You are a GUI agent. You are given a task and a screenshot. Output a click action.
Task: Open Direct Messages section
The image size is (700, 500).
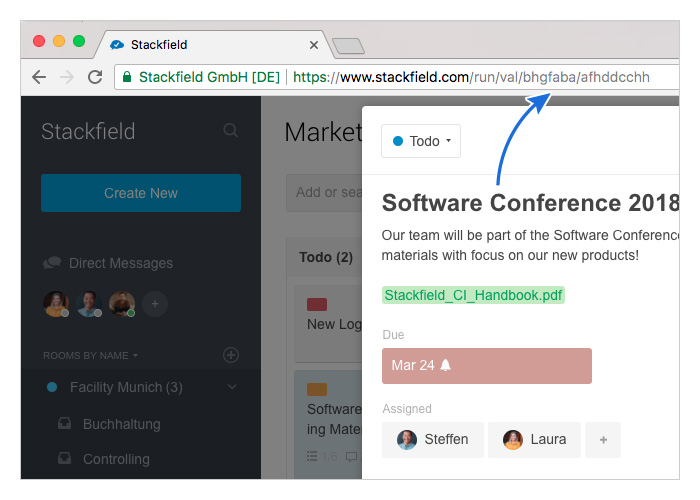coord(121,263)
